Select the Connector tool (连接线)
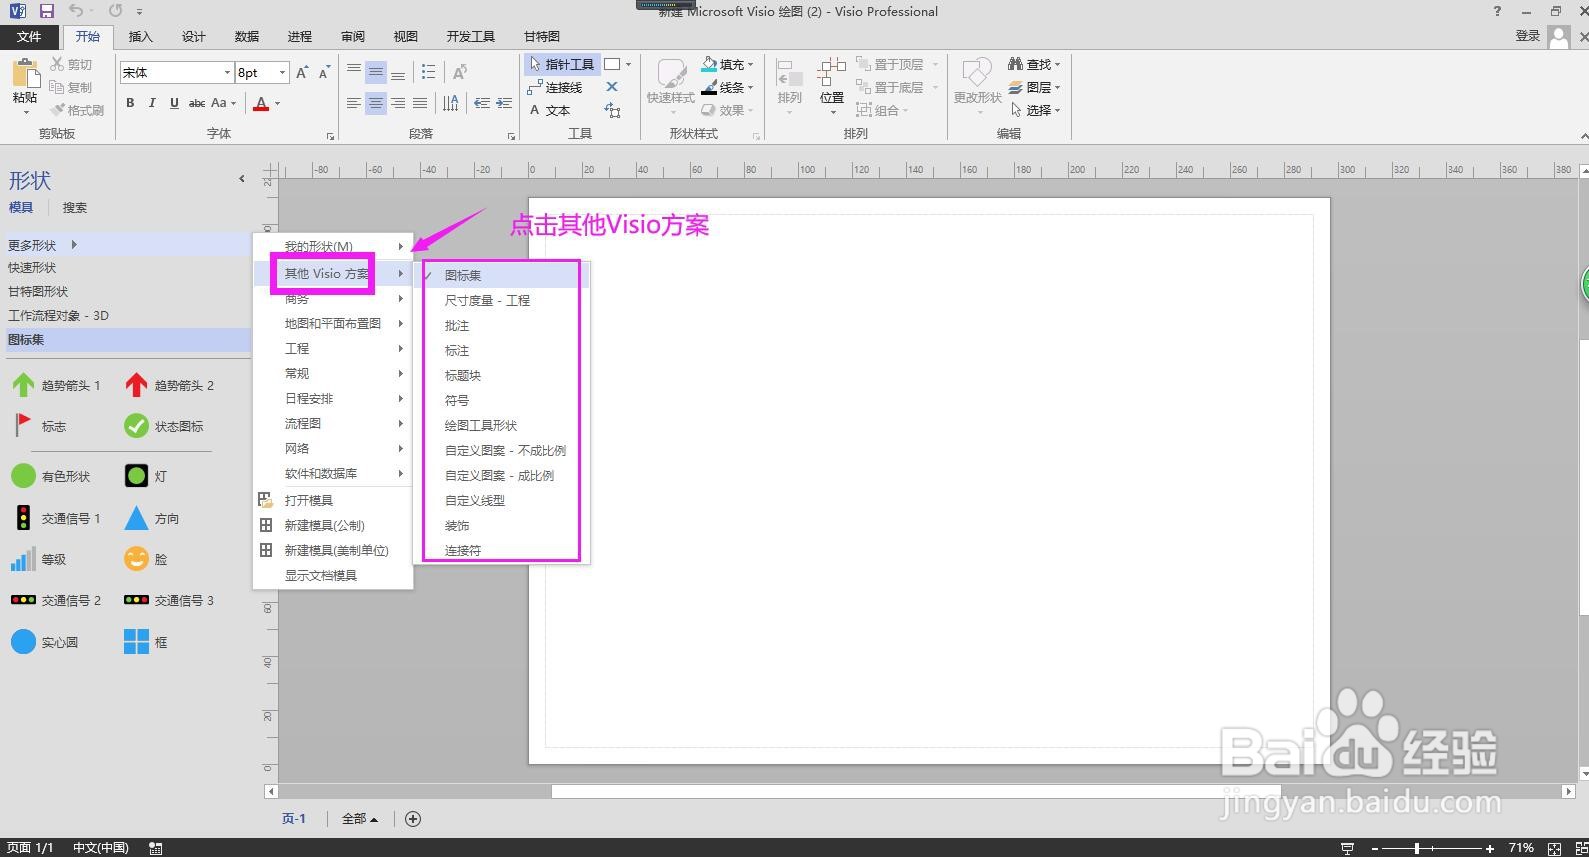Viewport: 1589px width, 857px height. coord(556,87)
